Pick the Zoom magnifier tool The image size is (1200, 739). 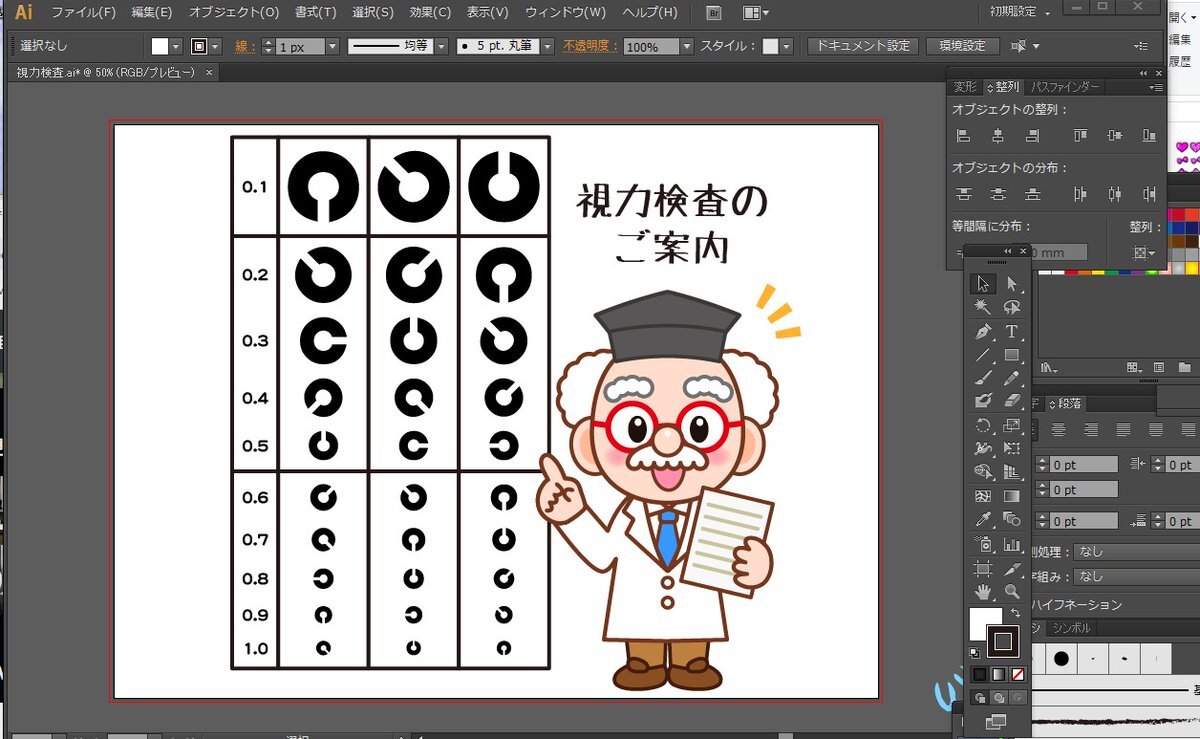[x=1012, y=591]
